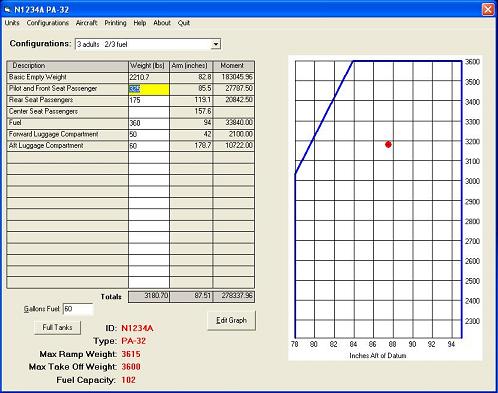The height and width of the screenshot is (393, 498).
Task: Click the Edit Graph button
Action: 231,320
